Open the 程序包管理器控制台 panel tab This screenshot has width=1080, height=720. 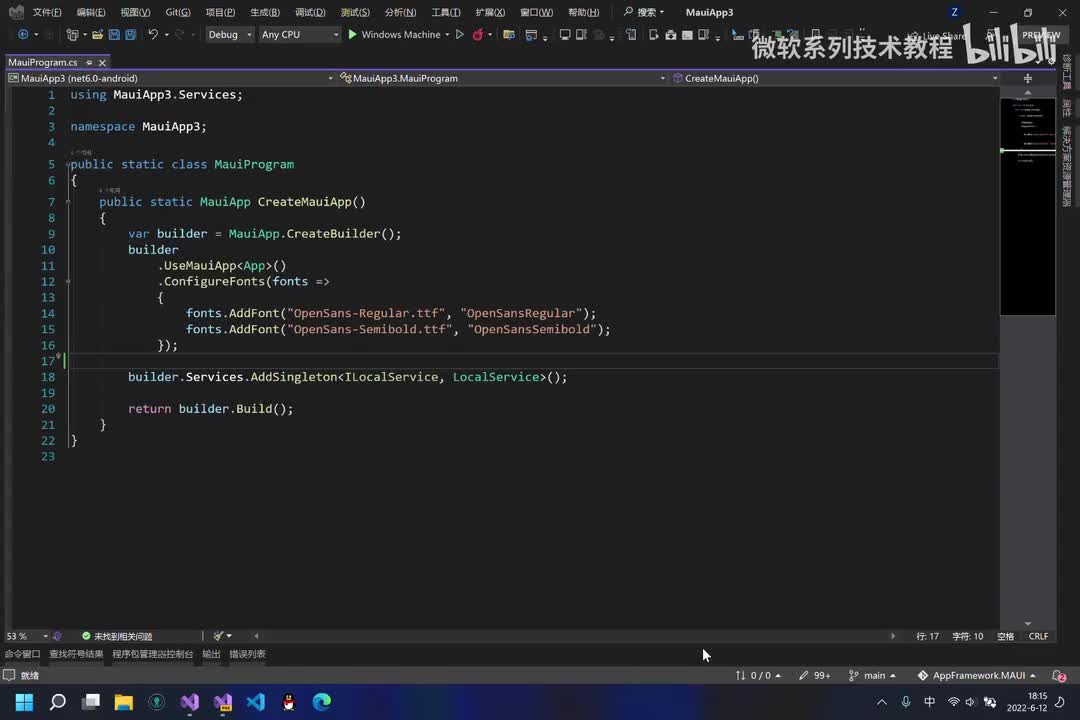pos(153,654)
